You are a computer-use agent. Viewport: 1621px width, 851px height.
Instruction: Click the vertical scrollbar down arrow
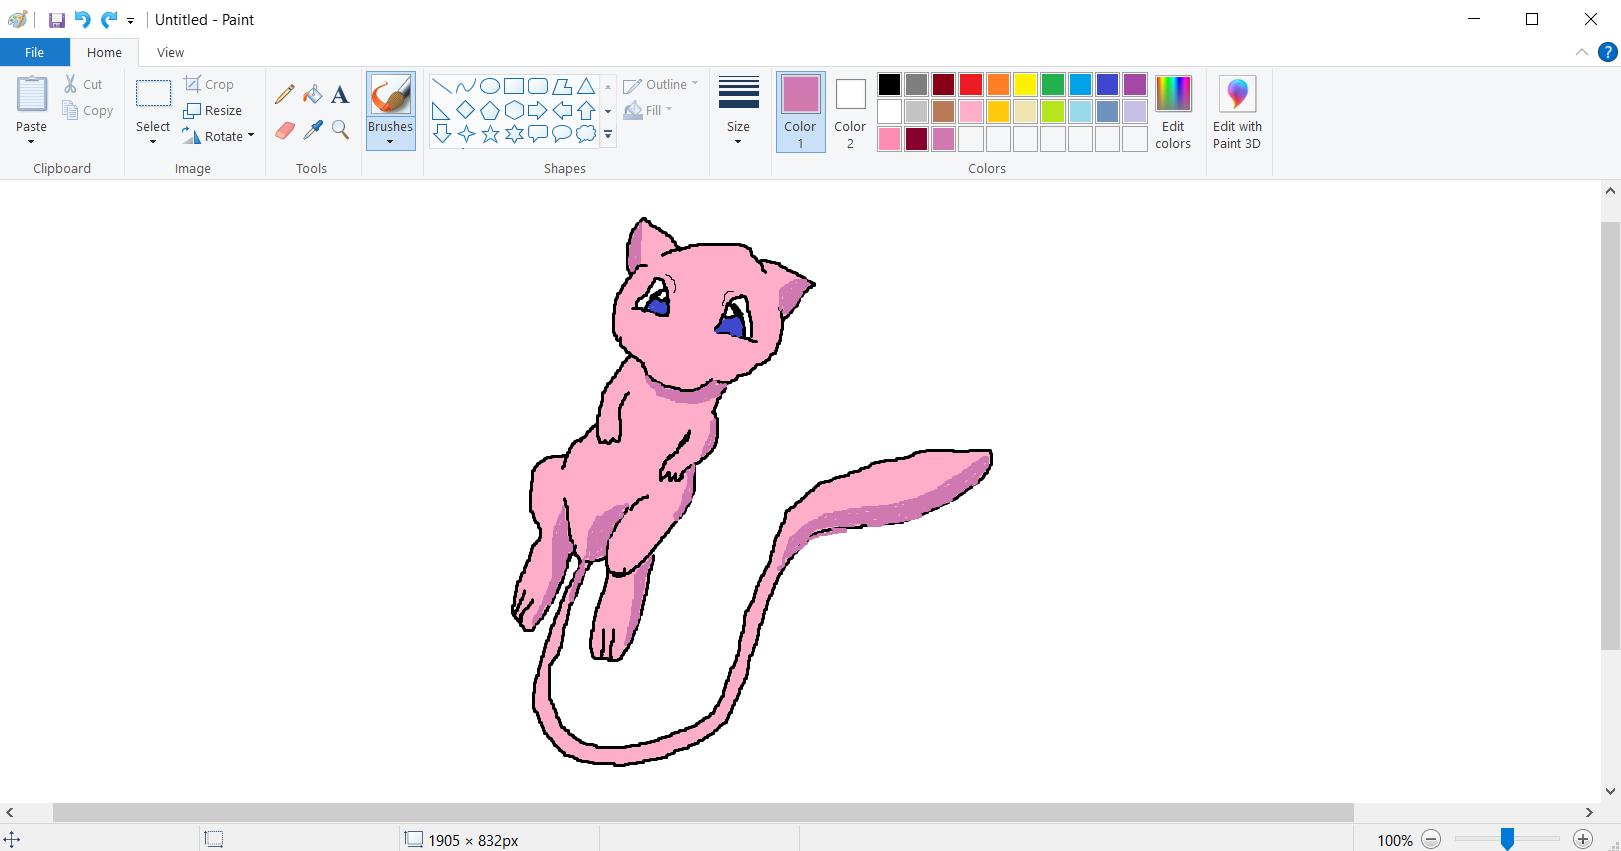point(1610,791)
